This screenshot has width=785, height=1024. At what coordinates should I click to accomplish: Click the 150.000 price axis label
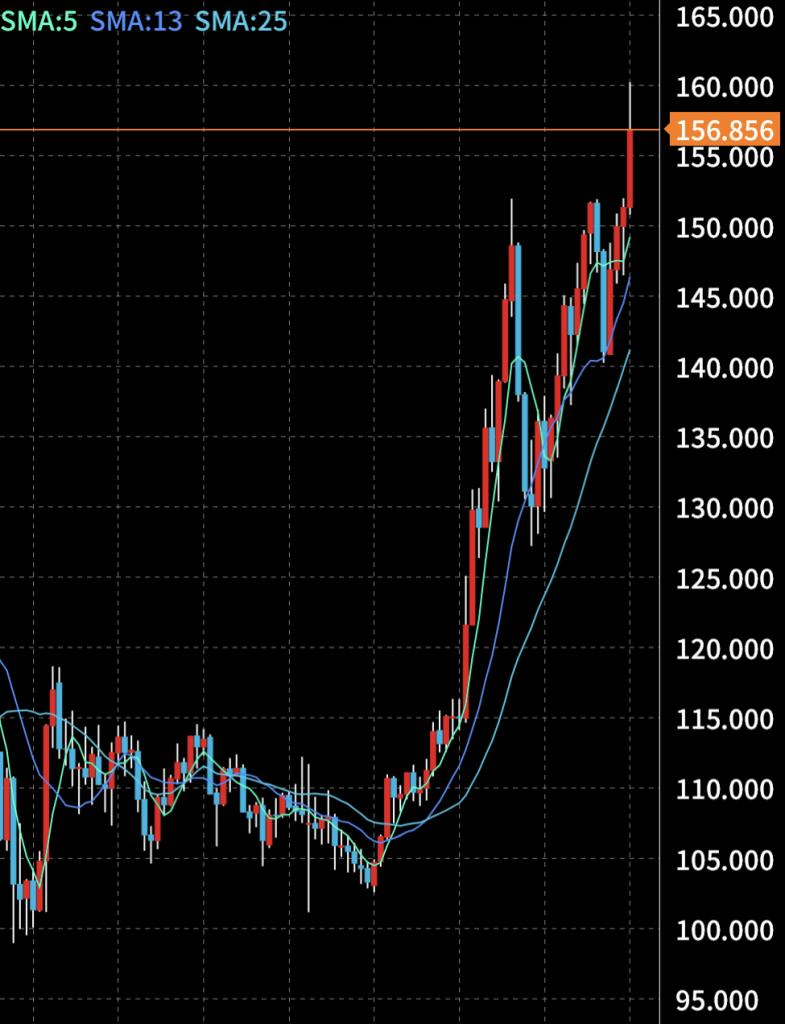point(724,228)
